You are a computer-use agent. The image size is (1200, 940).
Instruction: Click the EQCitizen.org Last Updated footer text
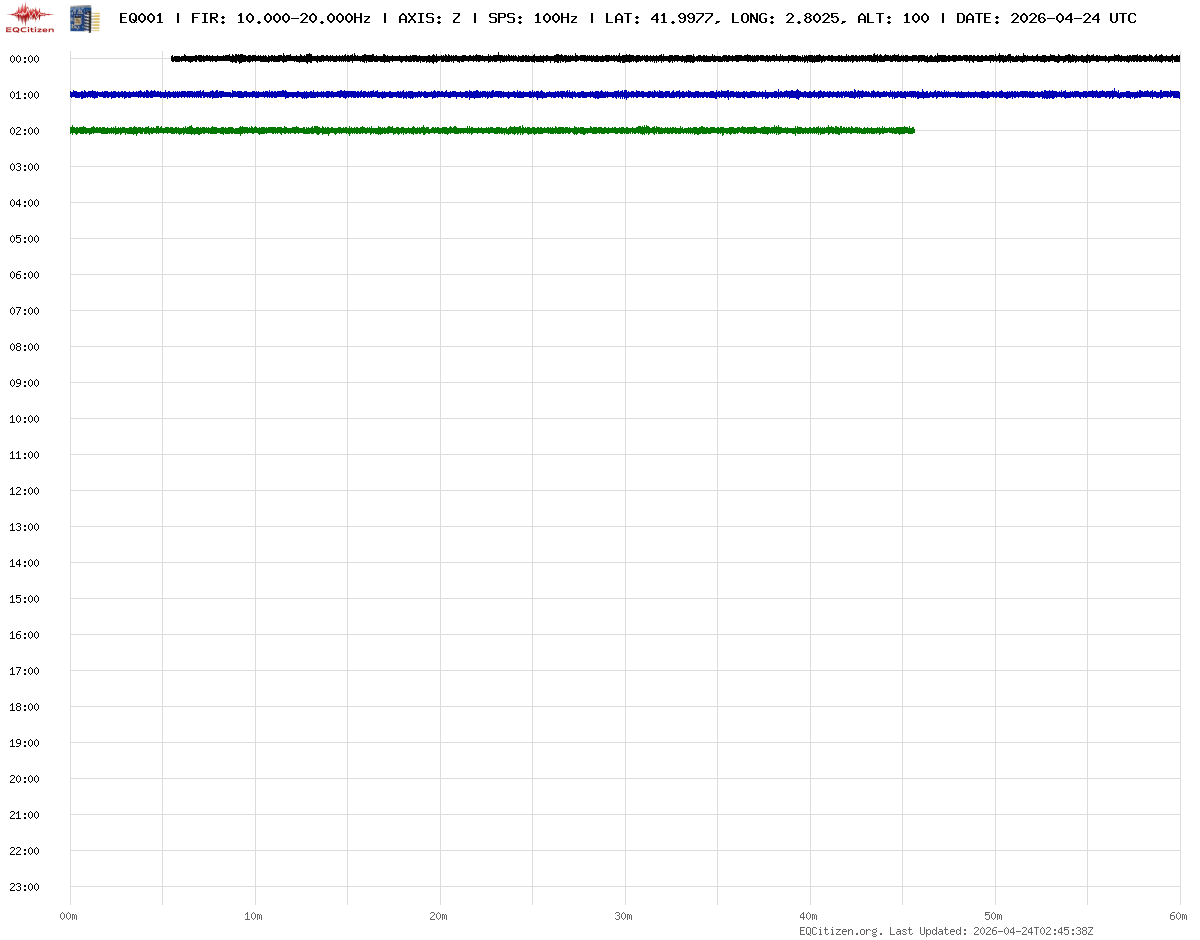(x=946, y=931)
